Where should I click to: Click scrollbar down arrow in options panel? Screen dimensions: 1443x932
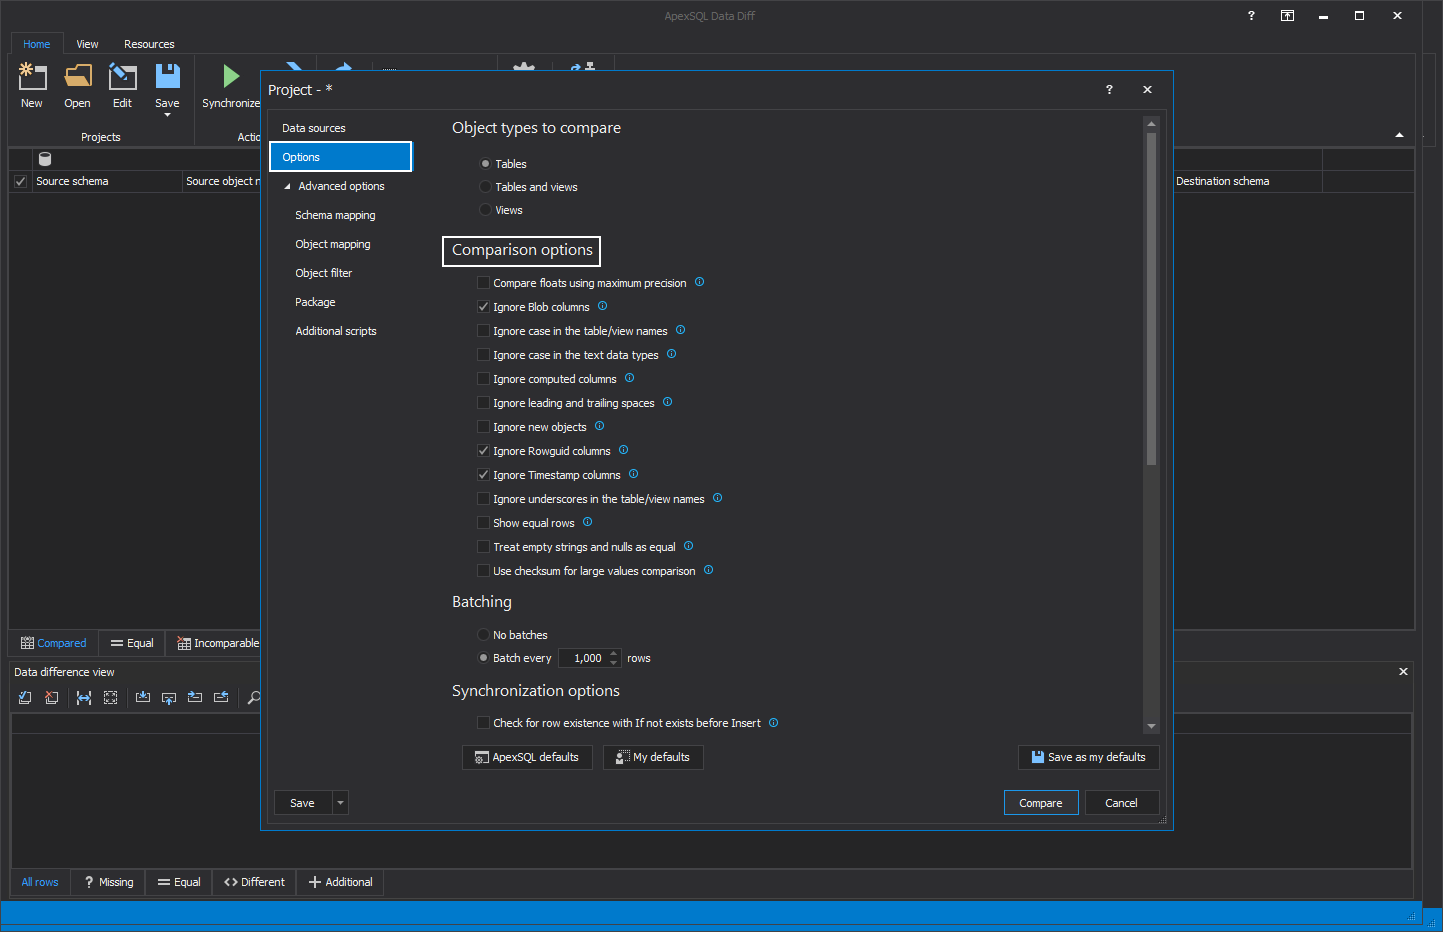point(1151,727)
